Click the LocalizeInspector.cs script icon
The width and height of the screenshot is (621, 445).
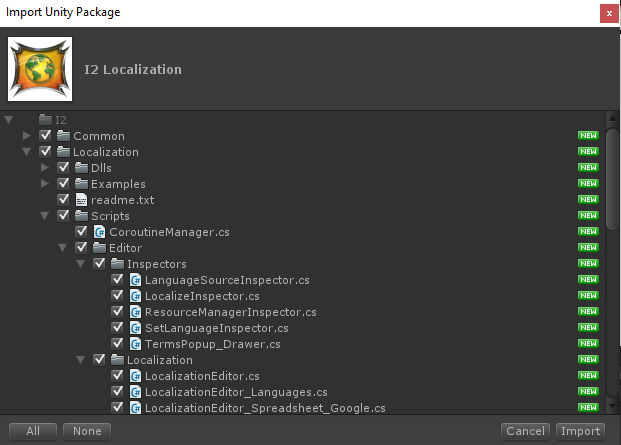[135, 296]
